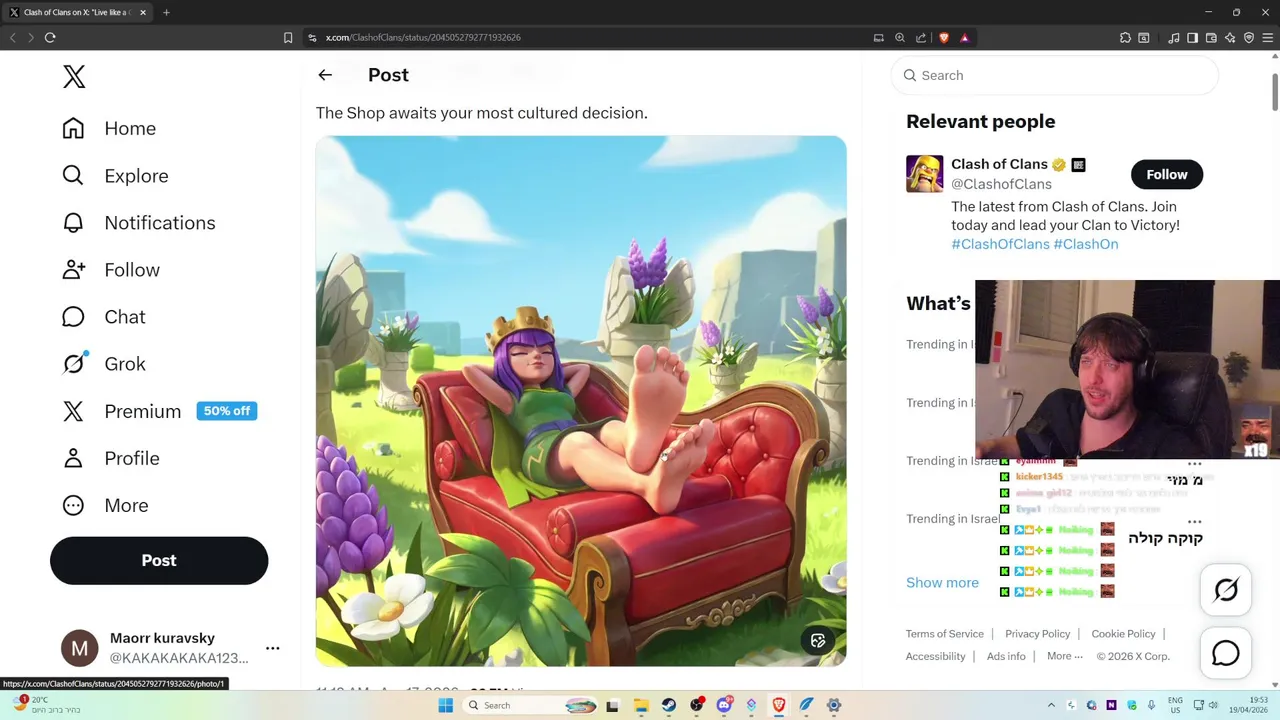Screen dimensions: 1280x720
Task: Open the new tab plus button
Action: coord(166,12)
